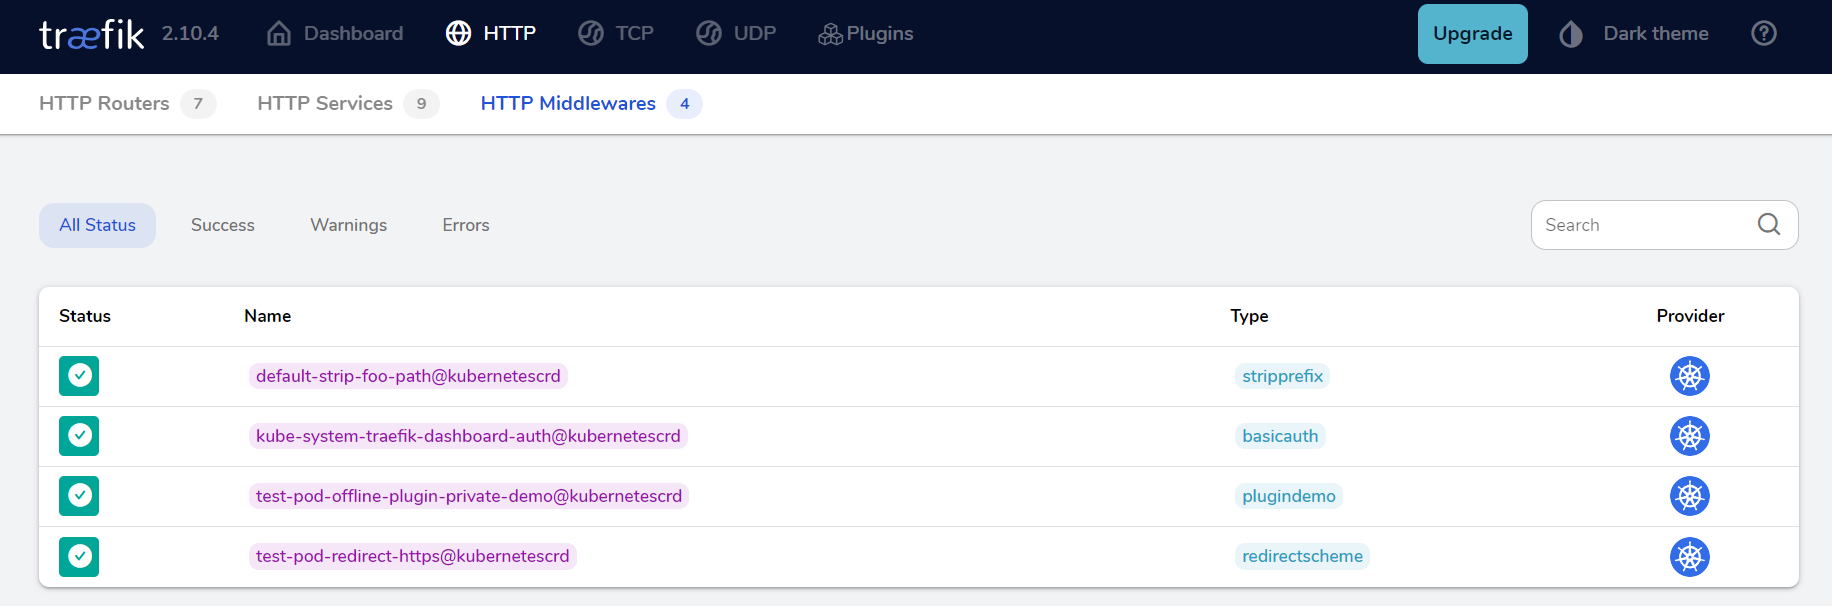The image size is (1832, 606).
Task: Click the HTTP Services count badge 9
Action: (421, 104)
